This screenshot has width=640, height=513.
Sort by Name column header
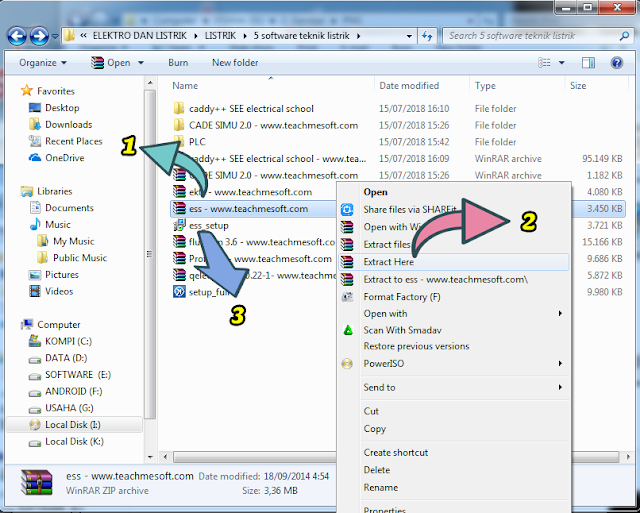[185, 86]
